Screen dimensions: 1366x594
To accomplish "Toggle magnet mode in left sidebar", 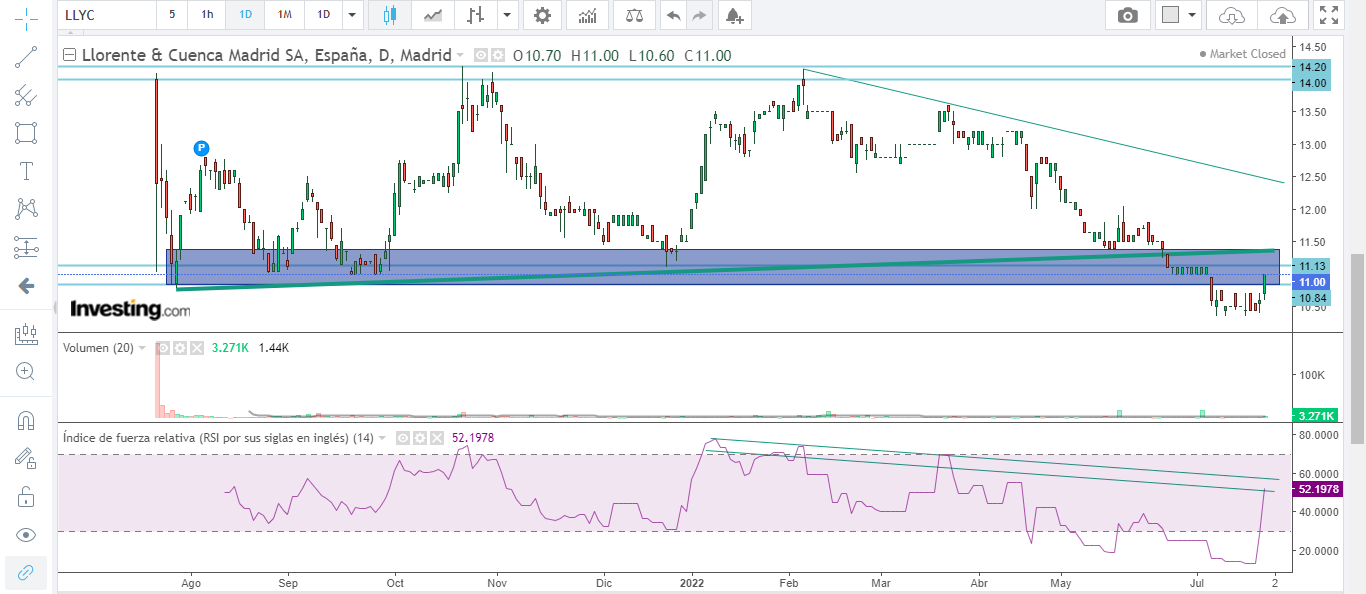I will [x=26, y=421].
